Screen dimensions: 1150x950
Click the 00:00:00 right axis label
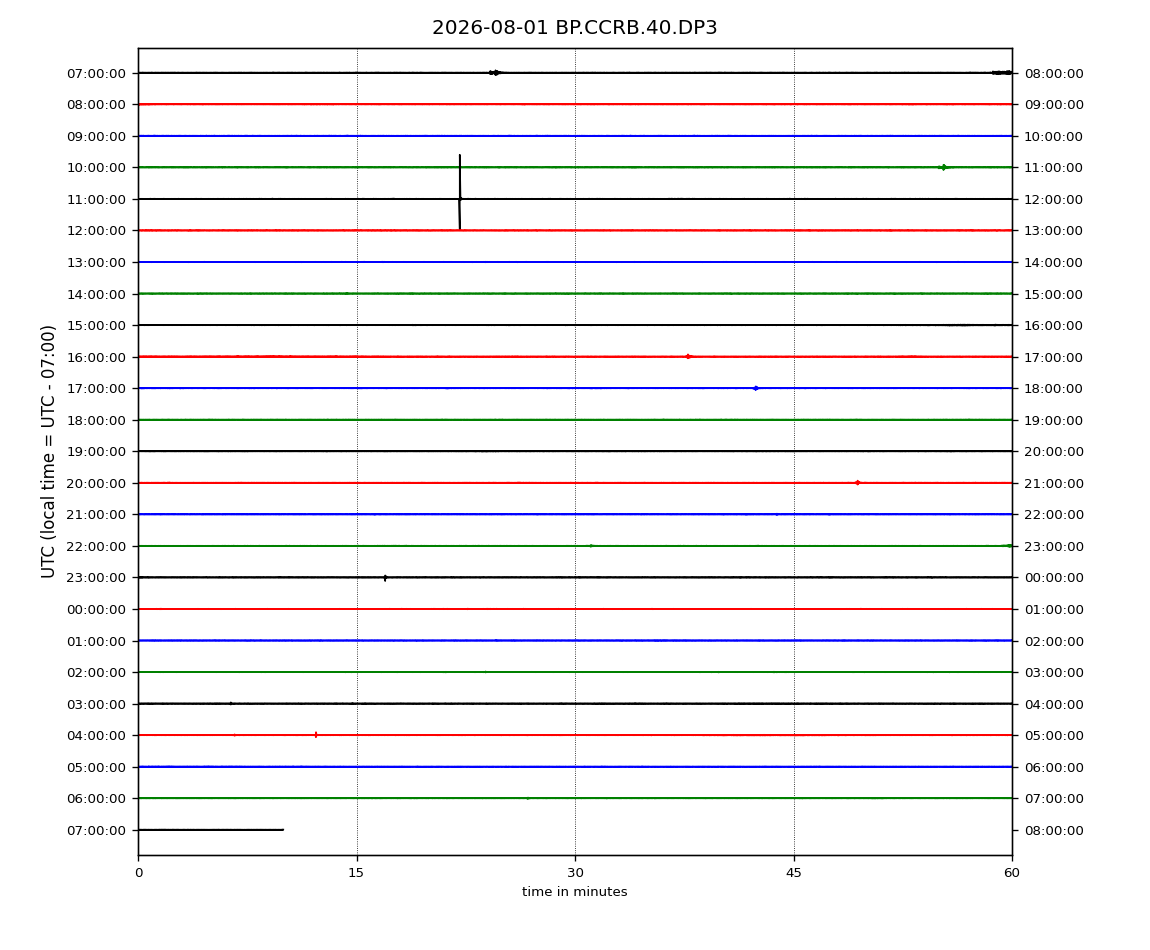[1054, 578]
